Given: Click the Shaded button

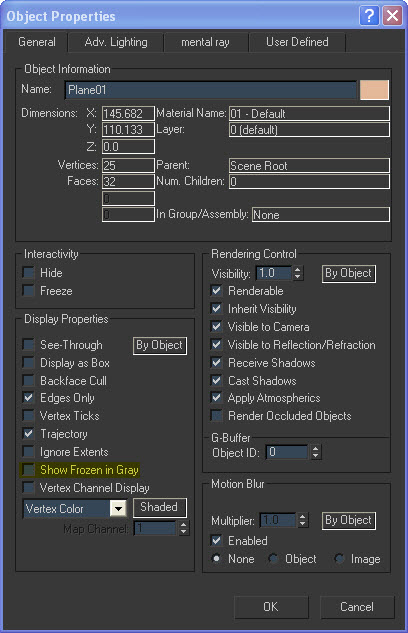Looking at the screenshot, I should click(x=160, y=507).
